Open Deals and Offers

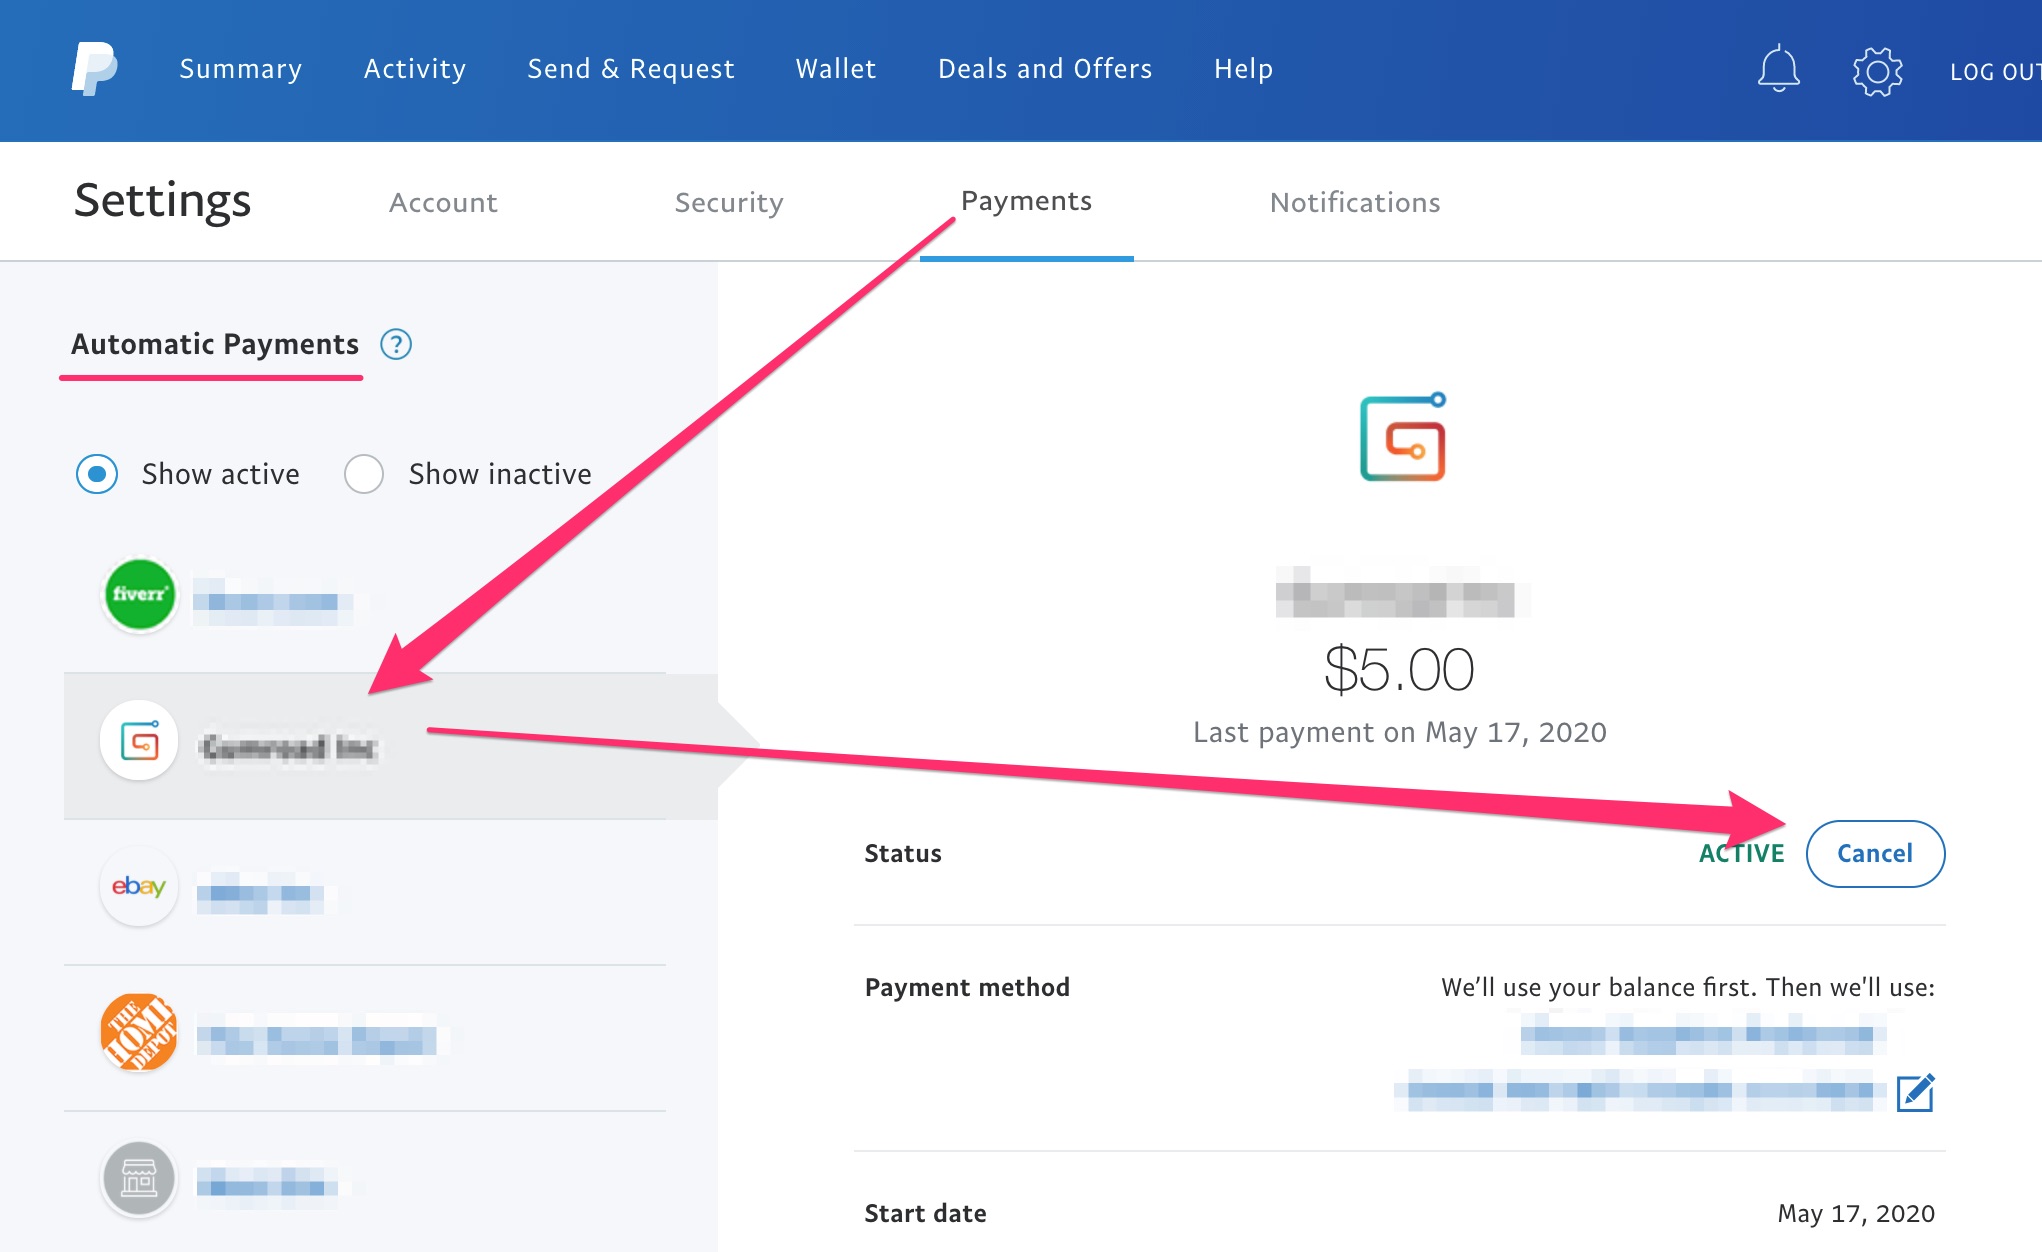click(x=1045, y=69)
